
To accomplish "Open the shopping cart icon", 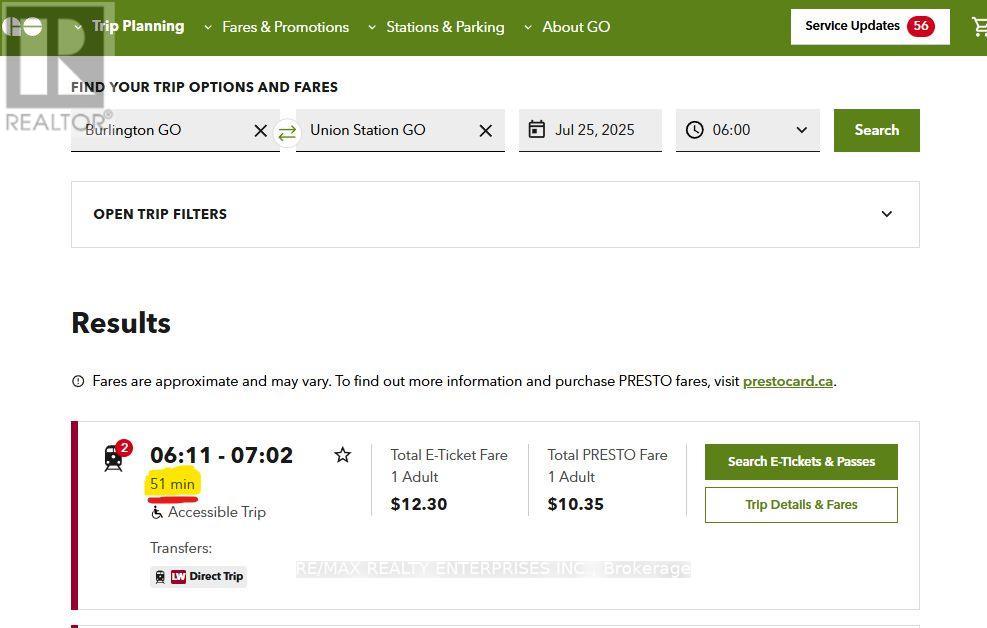I will pyautogui.click(x=979, y=26).
